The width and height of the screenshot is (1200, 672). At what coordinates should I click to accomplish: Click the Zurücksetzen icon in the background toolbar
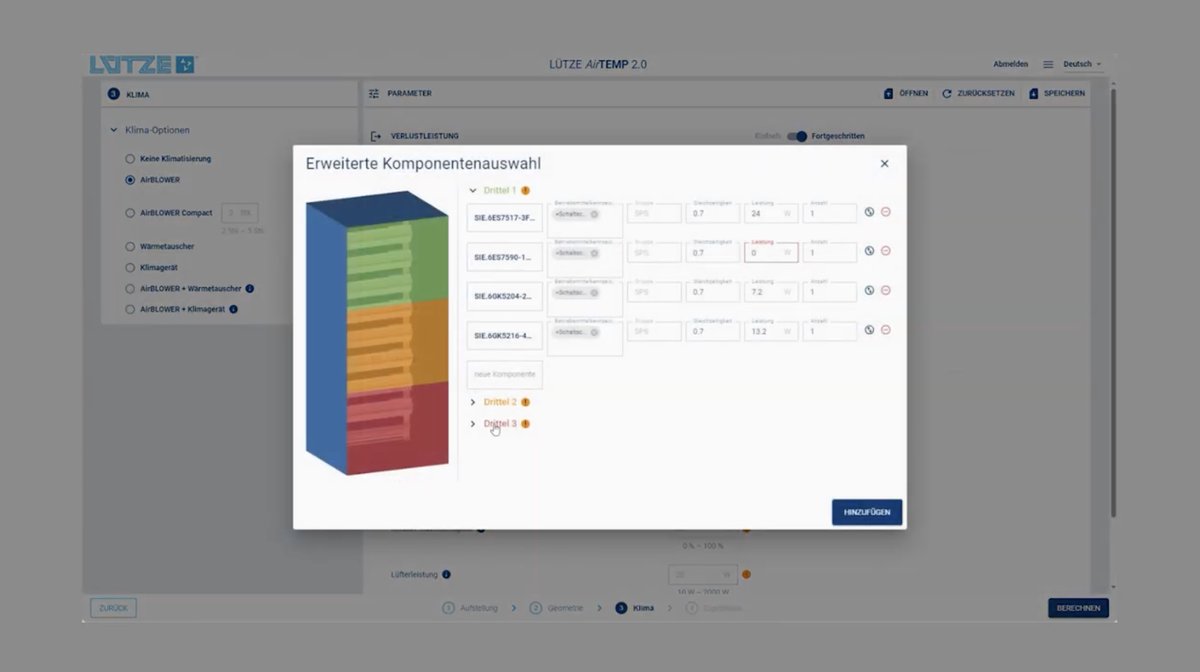[946, 93]
